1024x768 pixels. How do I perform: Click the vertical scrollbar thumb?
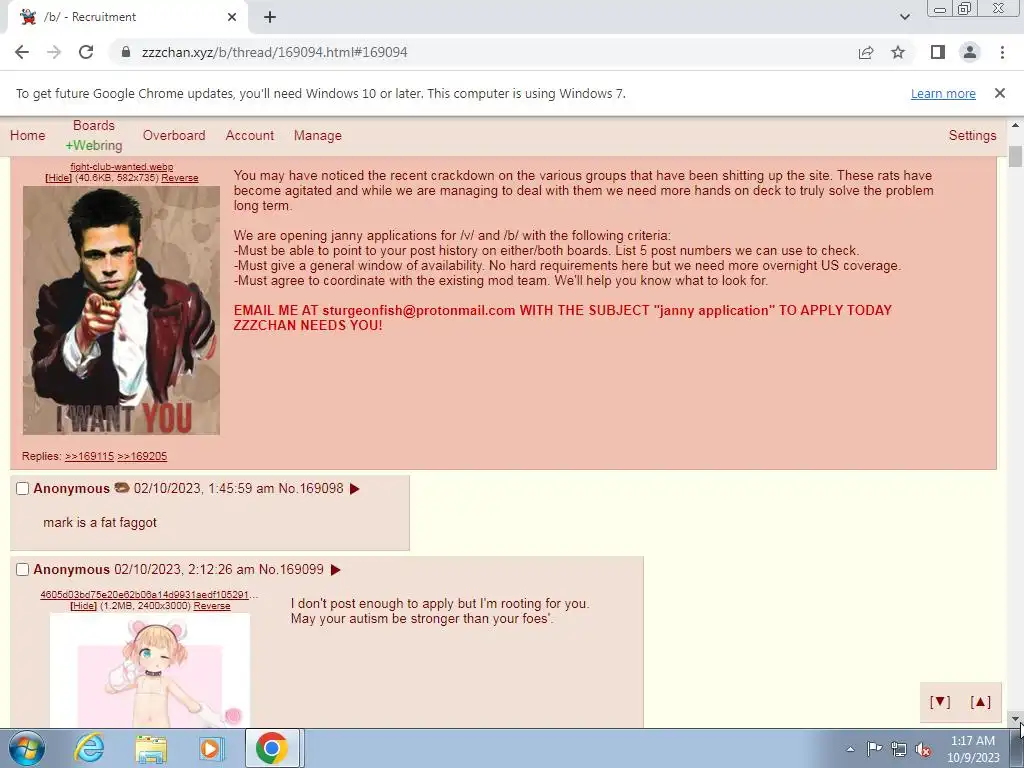click(x=1015, y=156)
